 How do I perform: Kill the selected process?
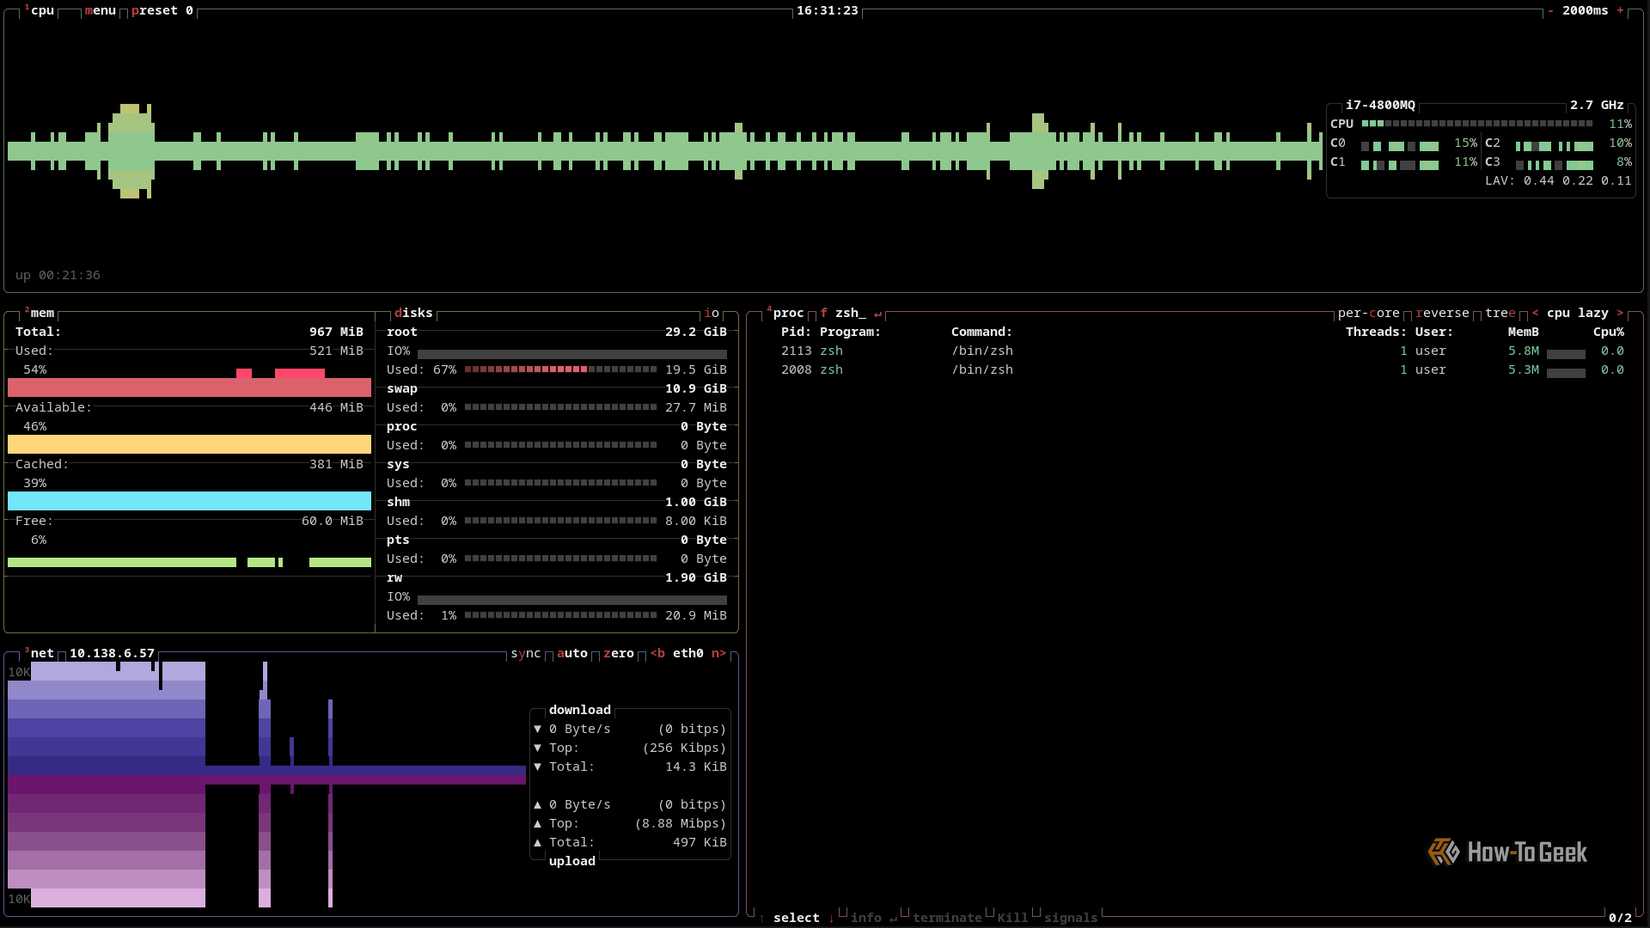(x=1011, y=917)
